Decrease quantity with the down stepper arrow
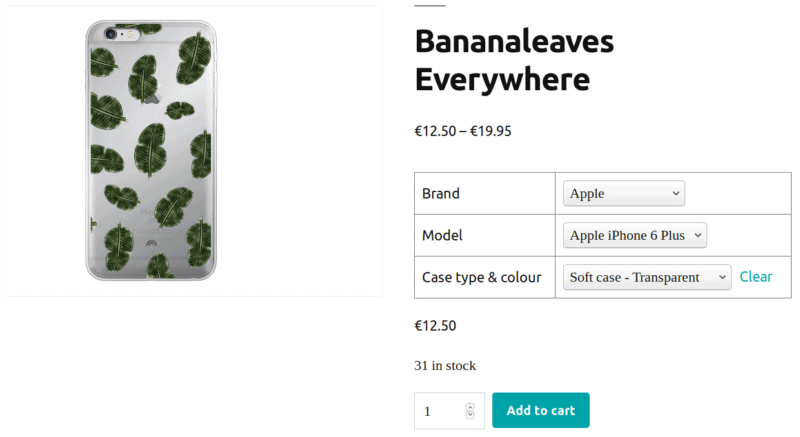This screenshot has width=800, height=437. click(x=470, y=415)
